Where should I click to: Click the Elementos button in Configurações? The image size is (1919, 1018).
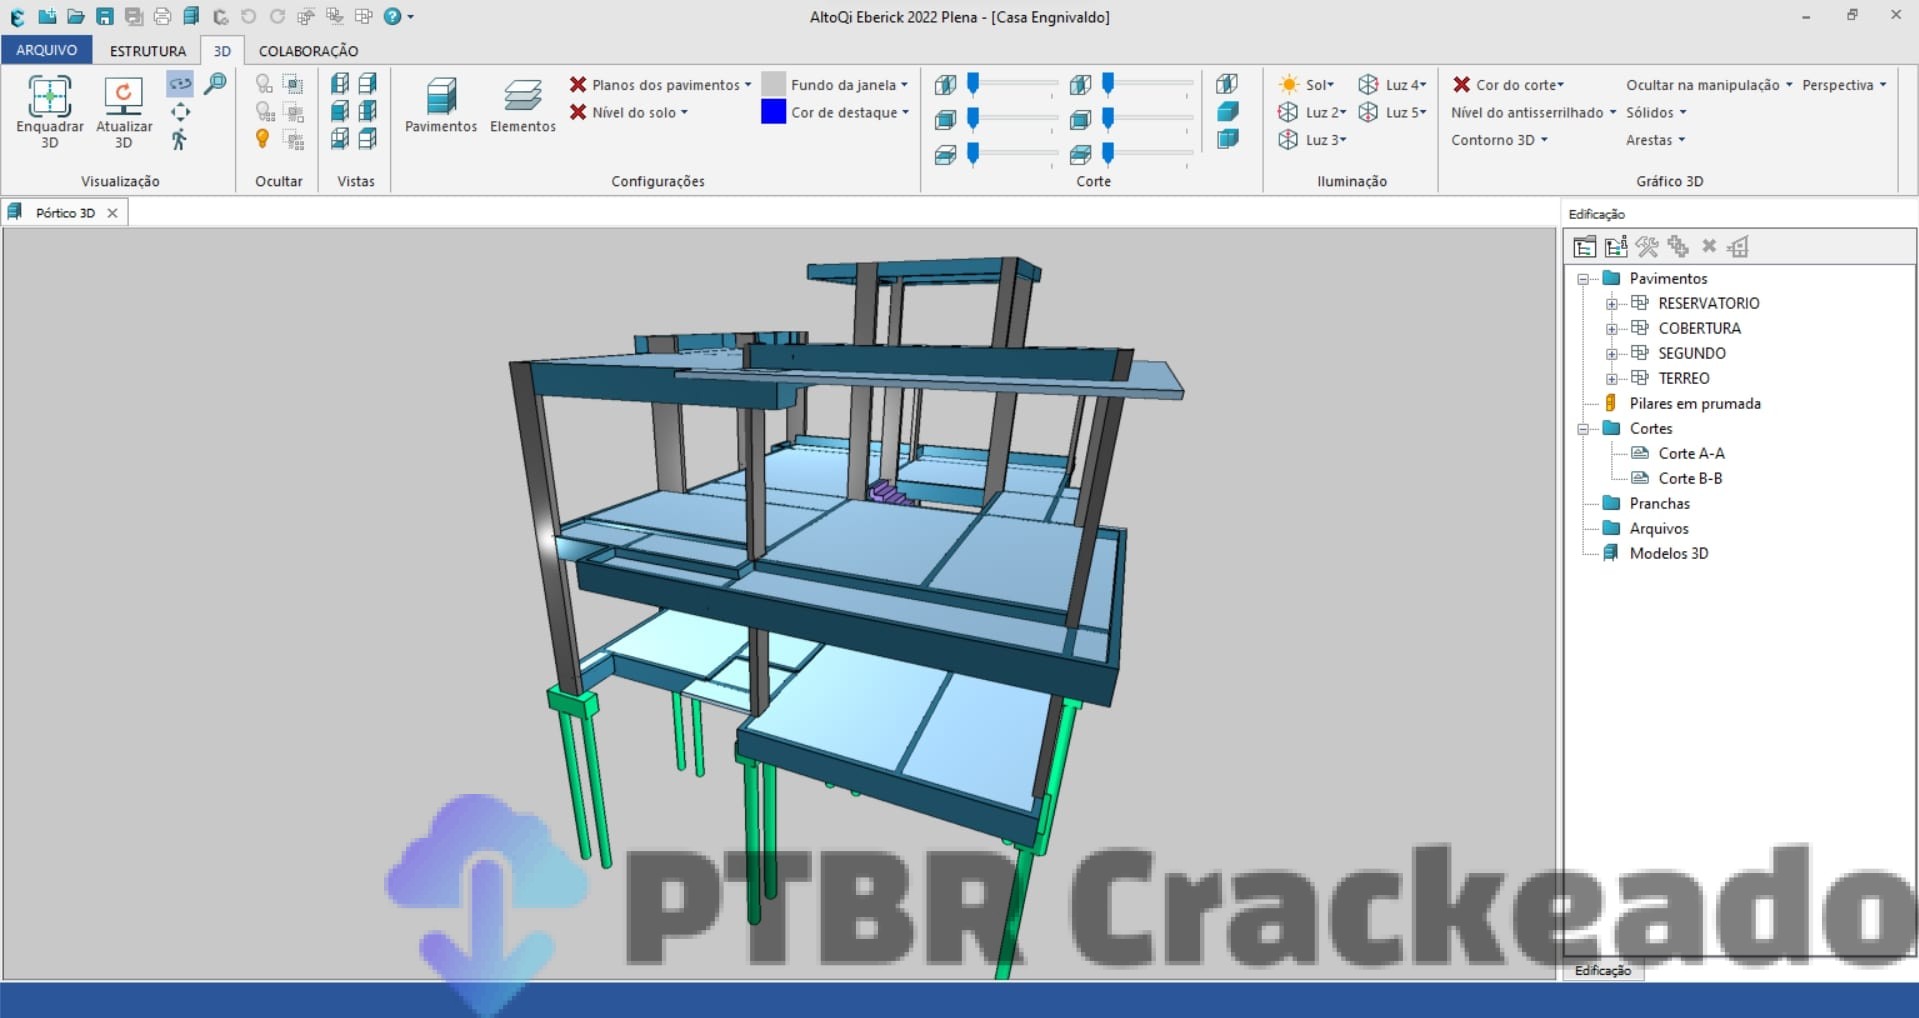point(523,105)
